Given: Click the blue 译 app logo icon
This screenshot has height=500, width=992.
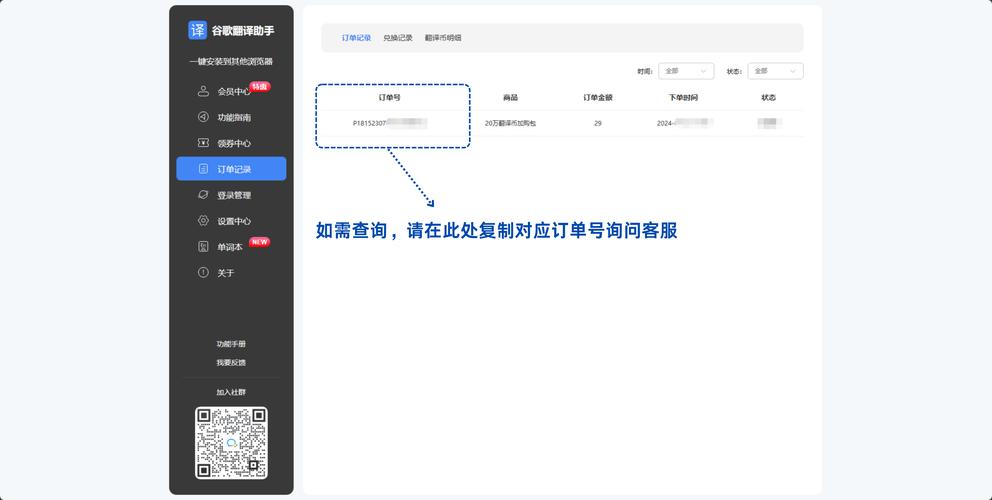Looking at the screenshot, I should tap(197, 30).
